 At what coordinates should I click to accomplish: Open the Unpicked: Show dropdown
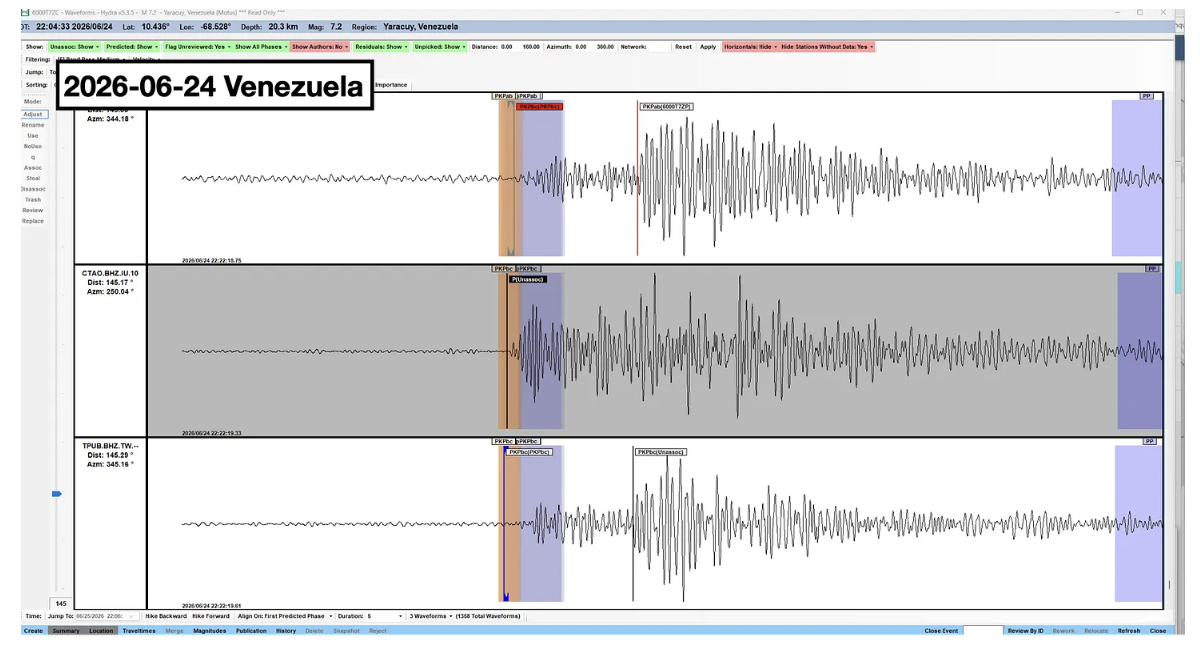point(440,47)
